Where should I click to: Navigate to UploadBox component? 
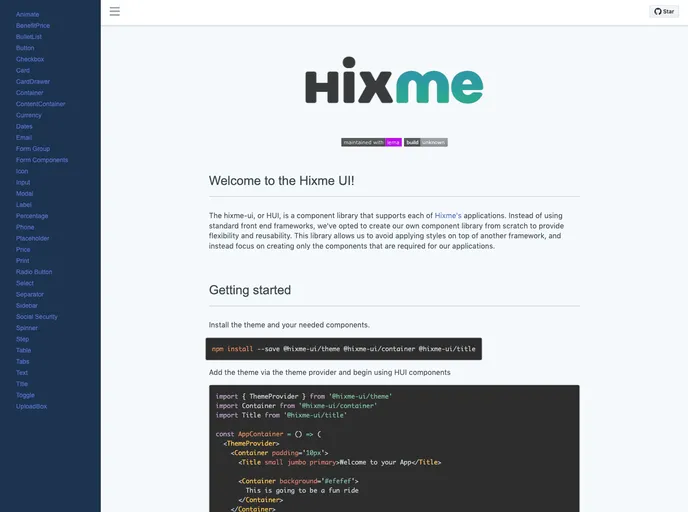[x=32, y=406]
